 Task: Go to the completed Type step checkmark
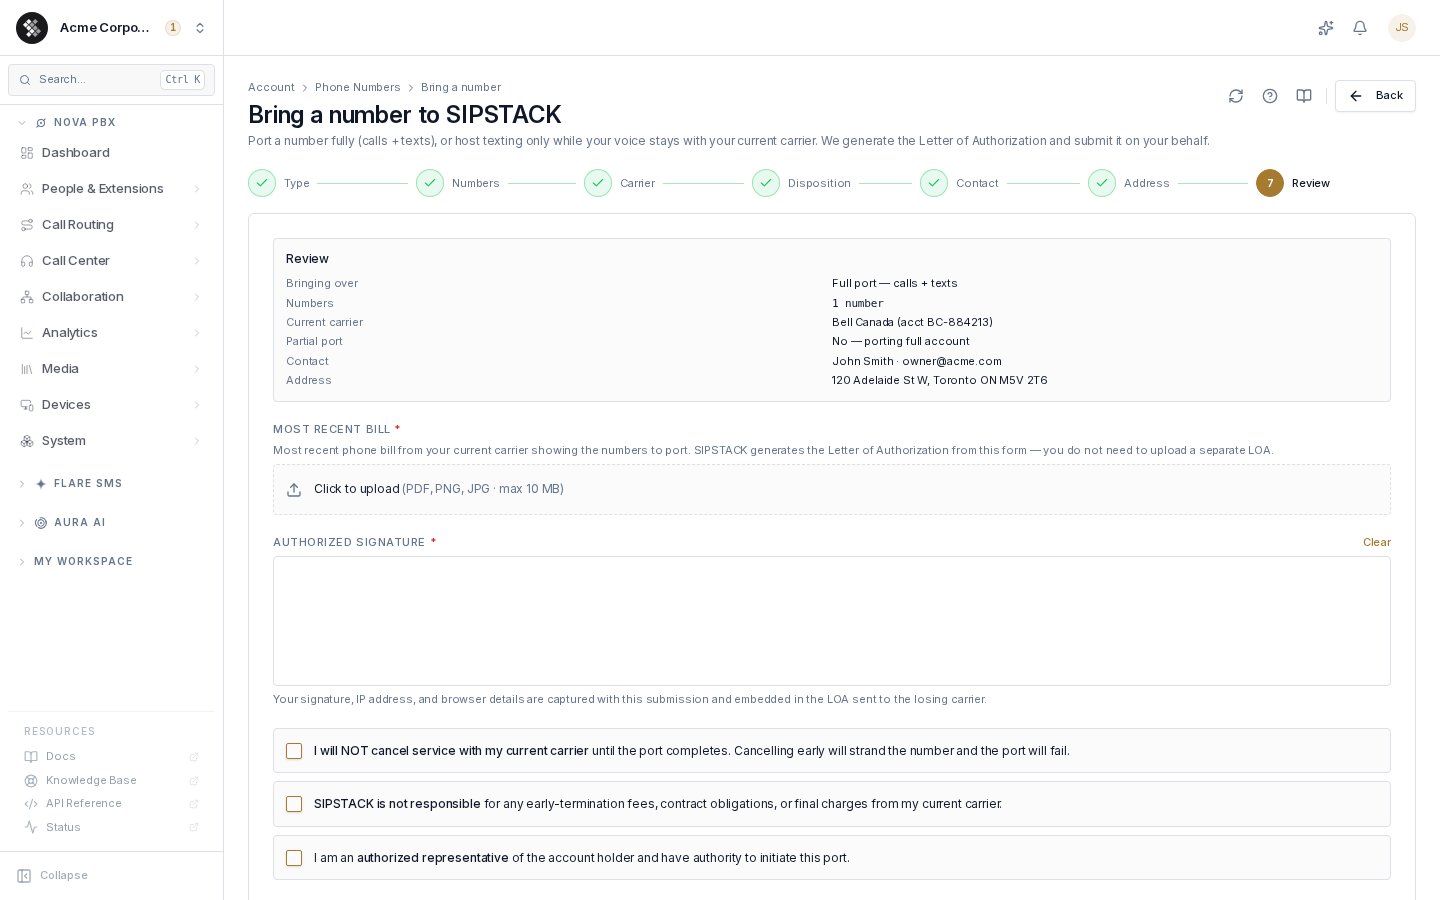pyautogui.click(x=262, y=183)
